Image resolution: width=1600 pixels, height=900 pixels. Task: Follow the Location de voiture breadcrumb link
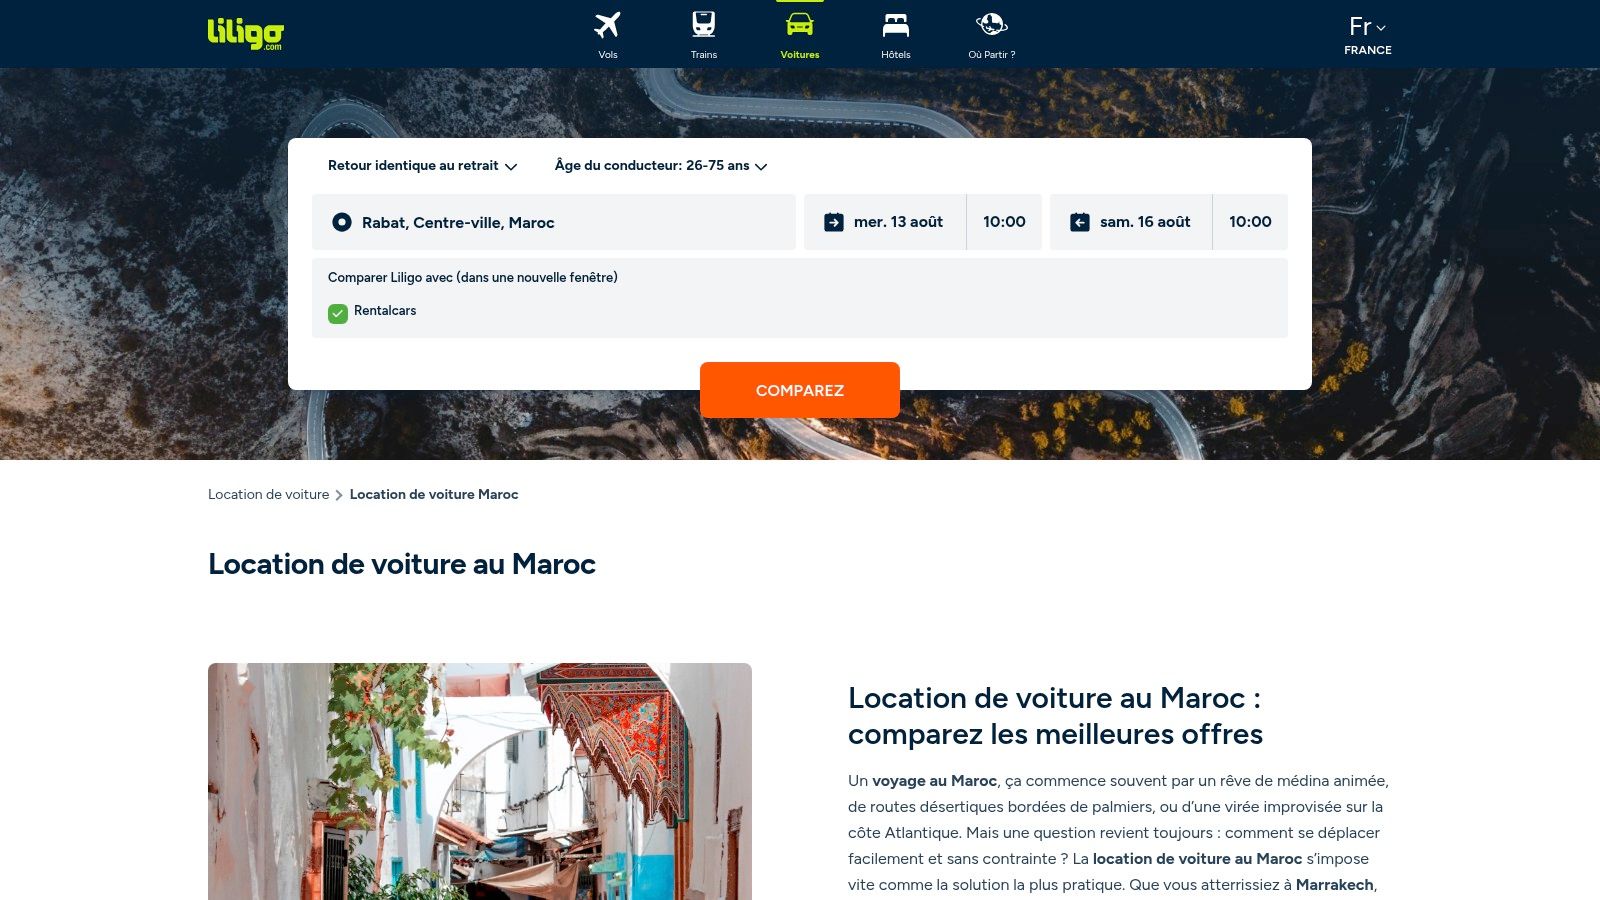click(268, 494)
